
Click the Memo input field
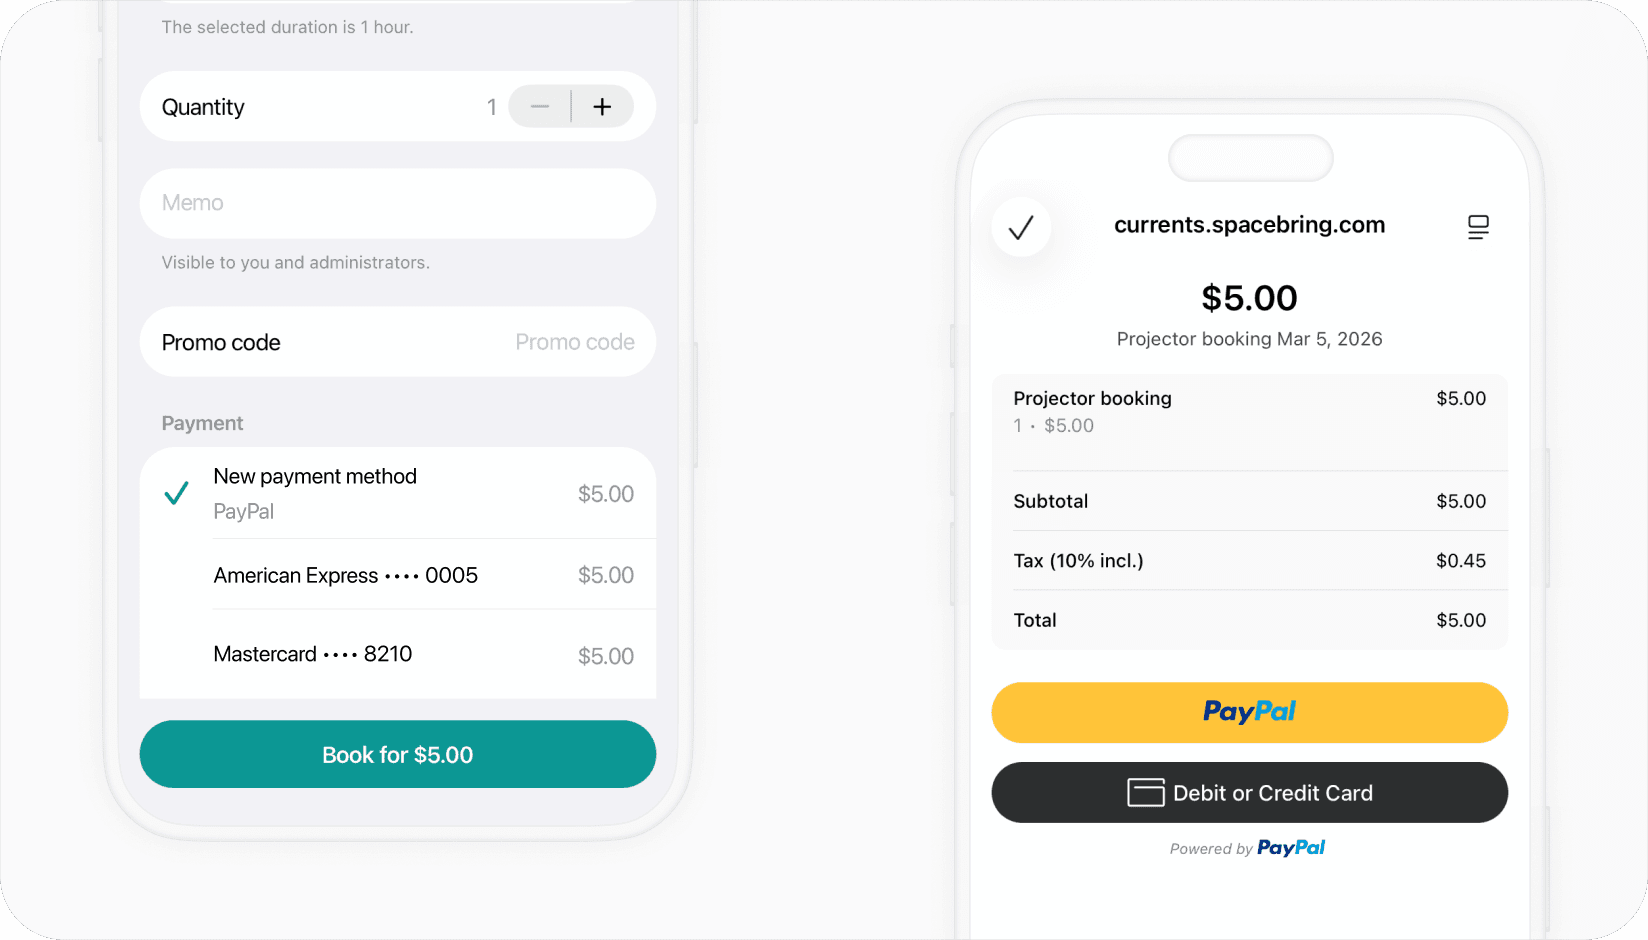point(397,203)
